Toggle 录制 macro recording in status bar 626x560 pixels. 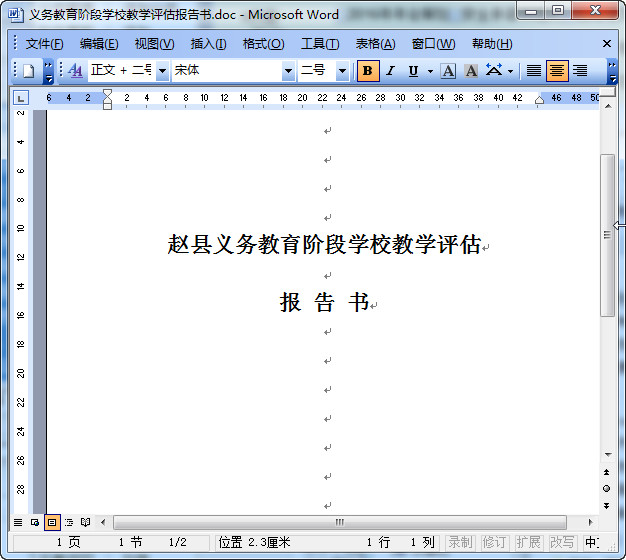pos(460,542)
